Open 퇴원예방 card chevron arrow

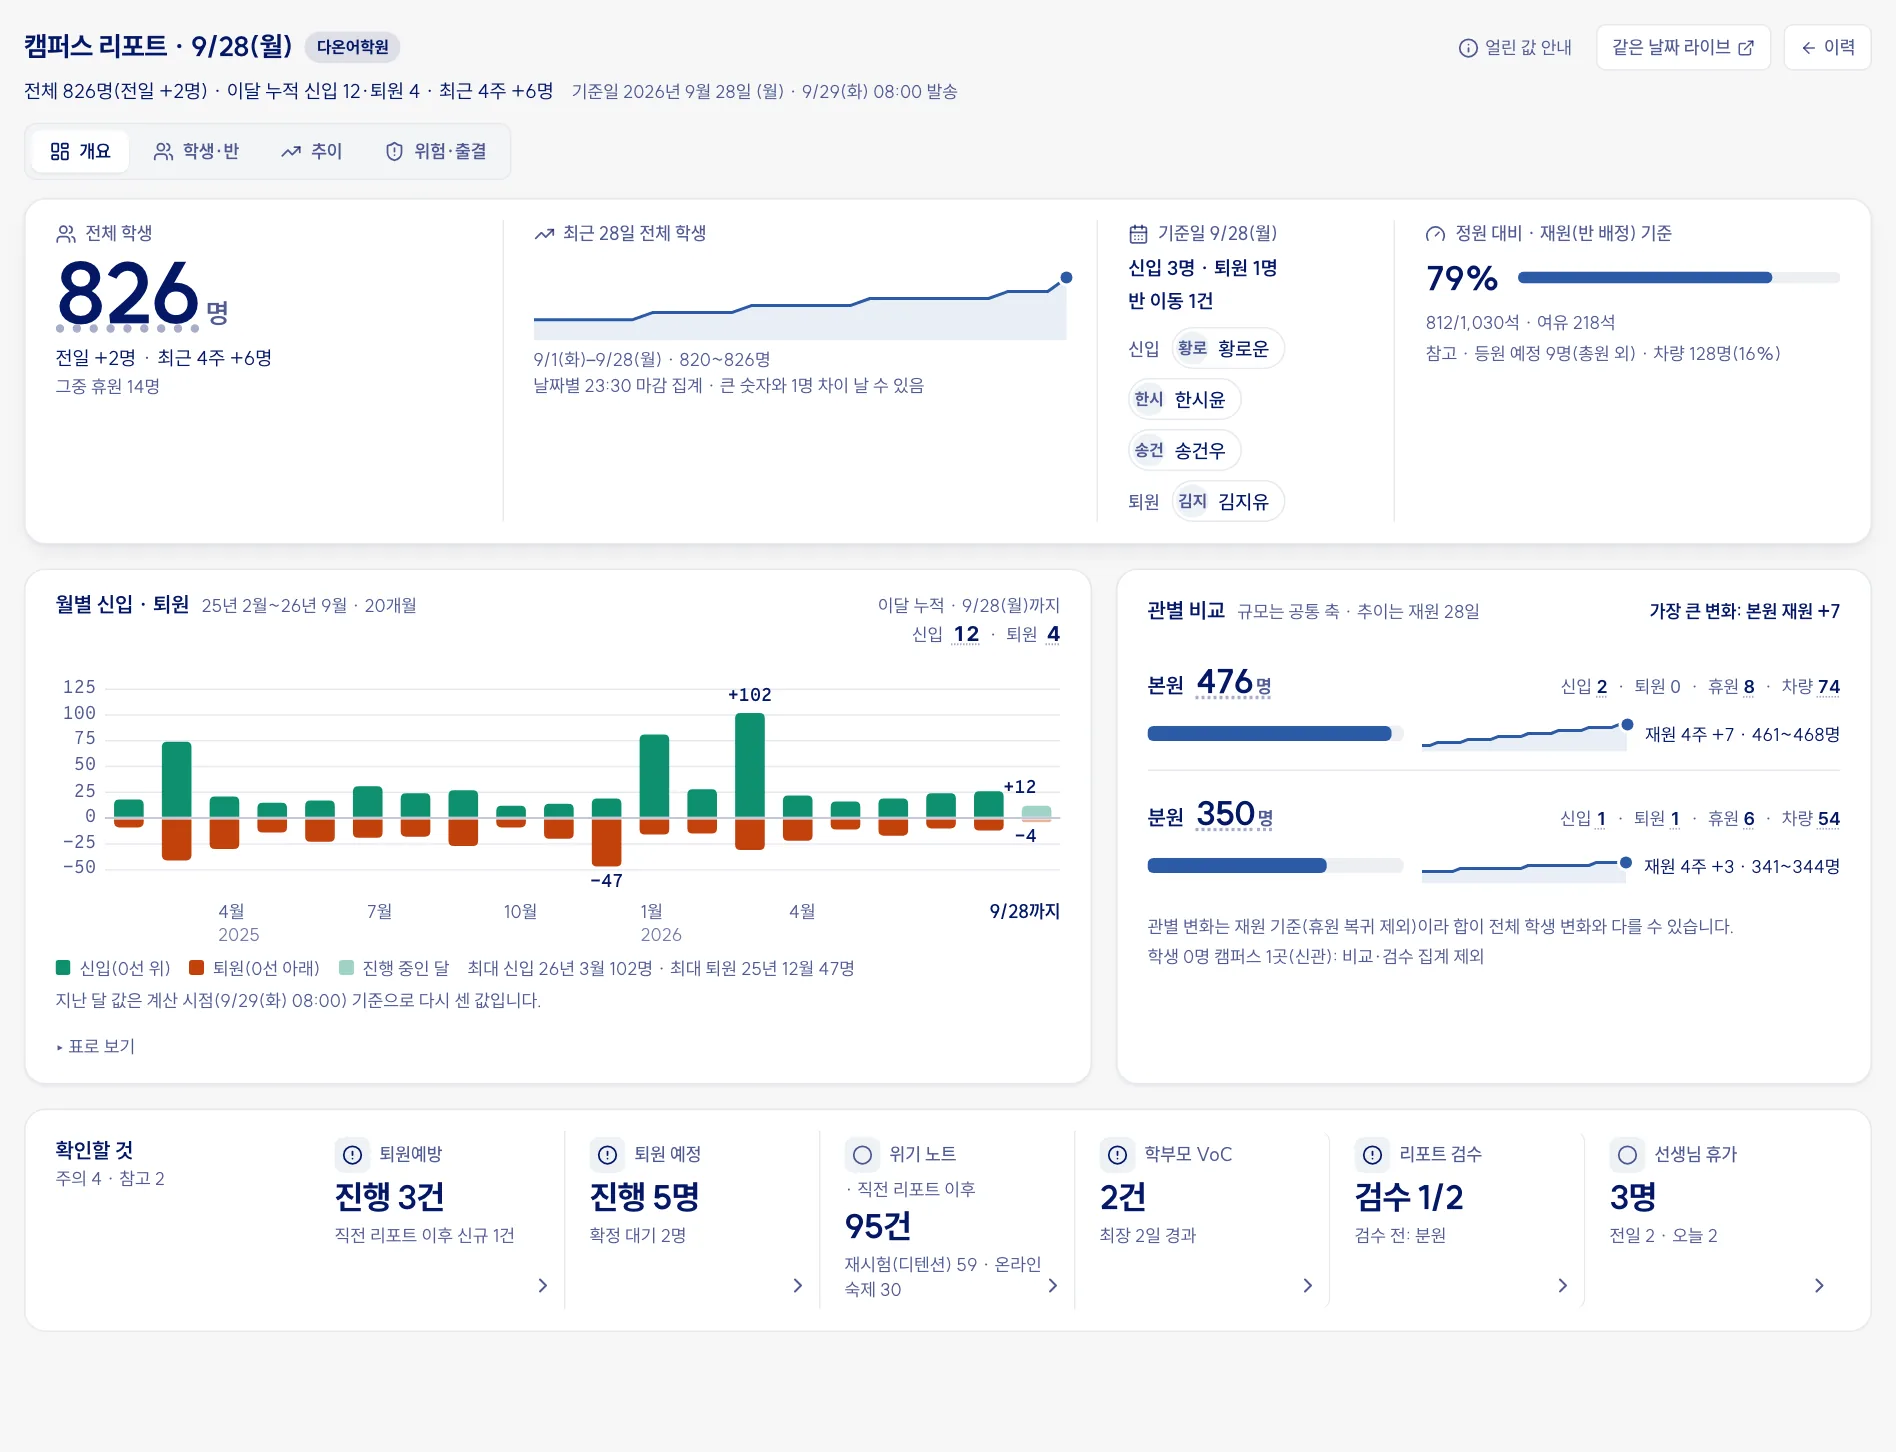[542, 1285]
